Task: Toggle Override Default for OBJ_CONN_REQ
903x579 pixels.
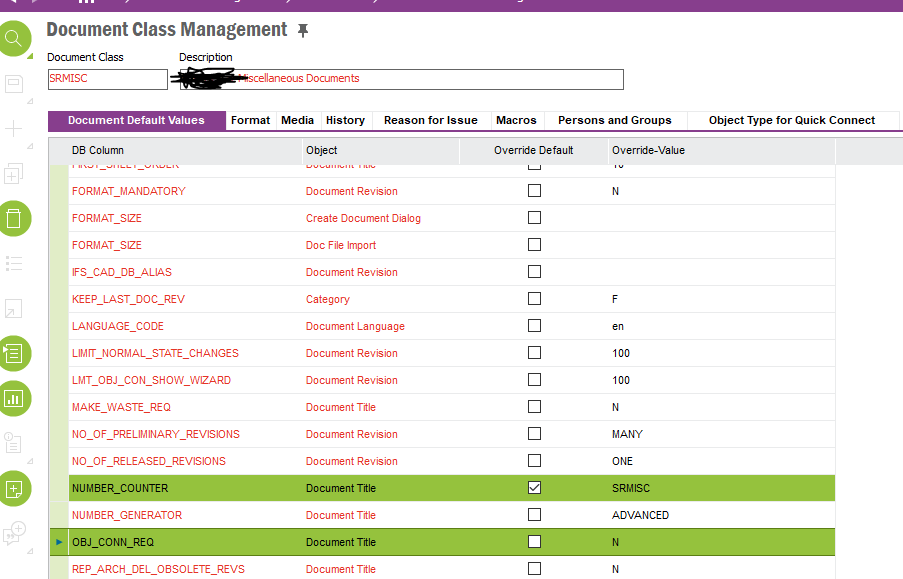Action: (534, 542)
